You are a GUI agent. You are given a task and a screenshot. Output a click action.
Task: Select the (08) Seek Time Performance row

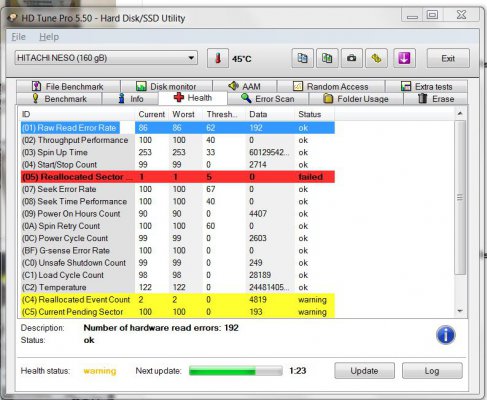pyautogui.click(x=178, y=201)
